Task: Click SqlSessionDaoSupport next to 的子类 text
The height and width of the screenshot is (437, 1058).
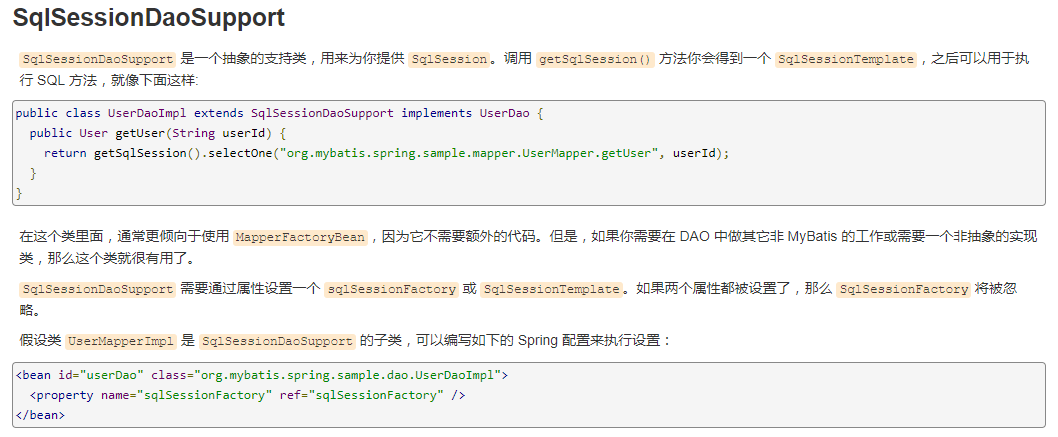Action: pos(277,341)
